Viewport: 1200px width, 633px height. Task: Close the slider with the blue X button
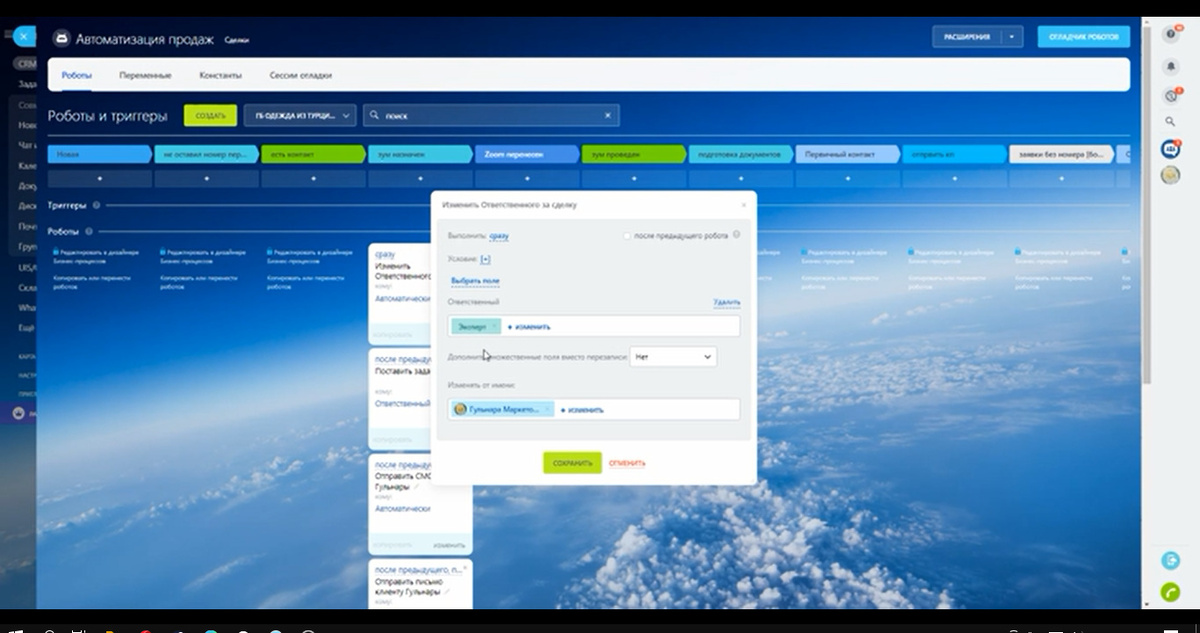click(x=23, y=36)
